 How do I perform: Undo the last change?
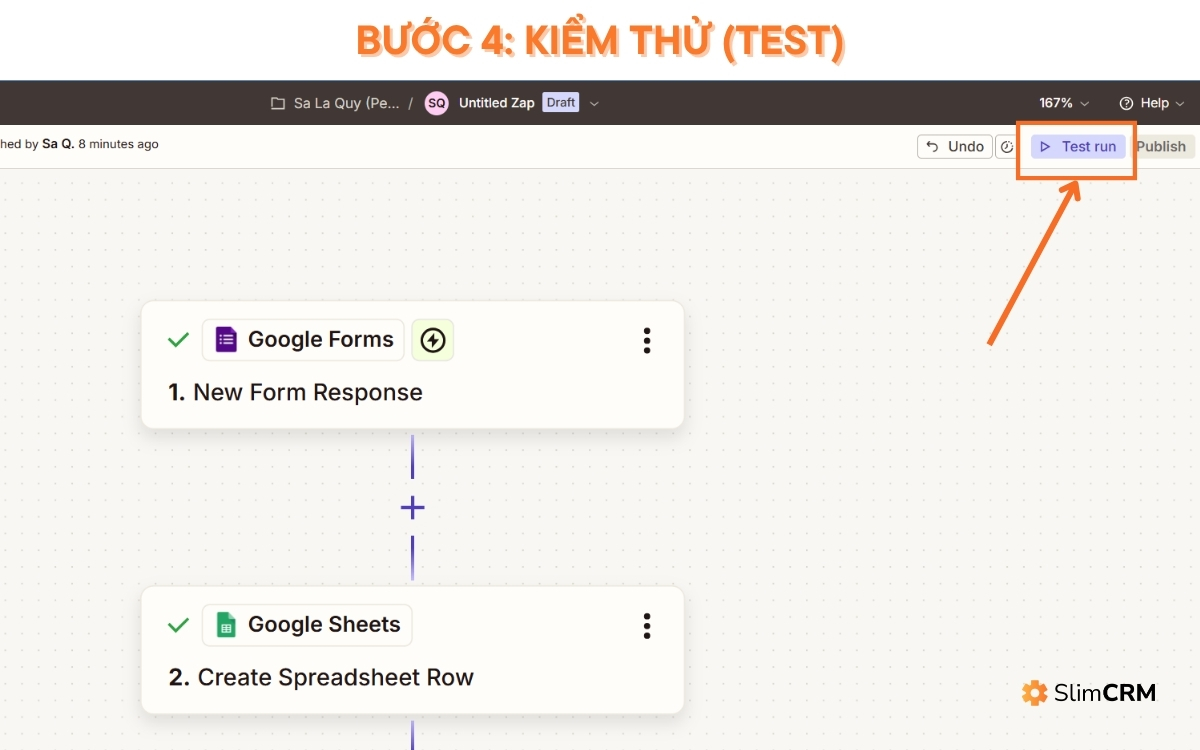pos(955,147)
